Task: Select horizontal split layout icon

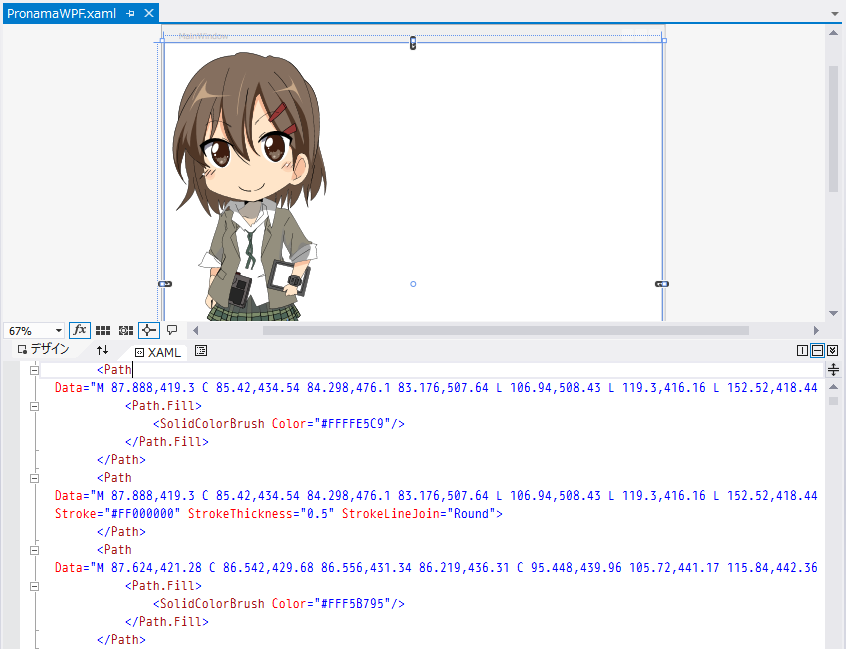Action: (817, 351)
